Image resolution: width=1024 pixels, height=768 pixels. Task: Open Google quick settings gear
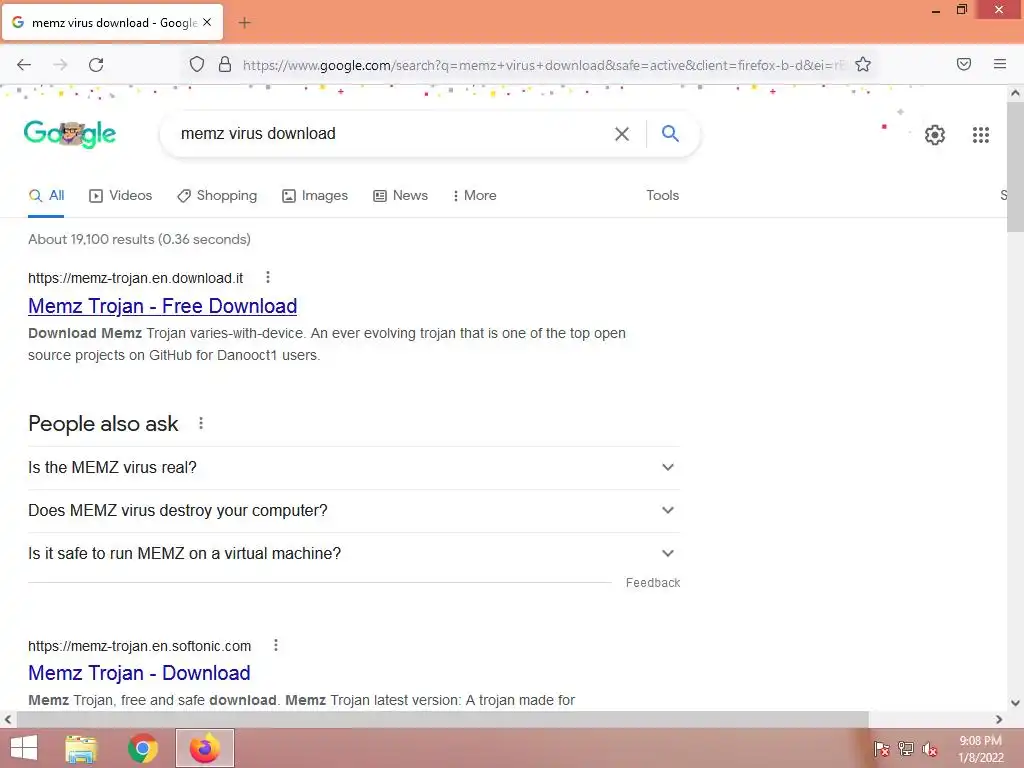(x=935, y=135)
